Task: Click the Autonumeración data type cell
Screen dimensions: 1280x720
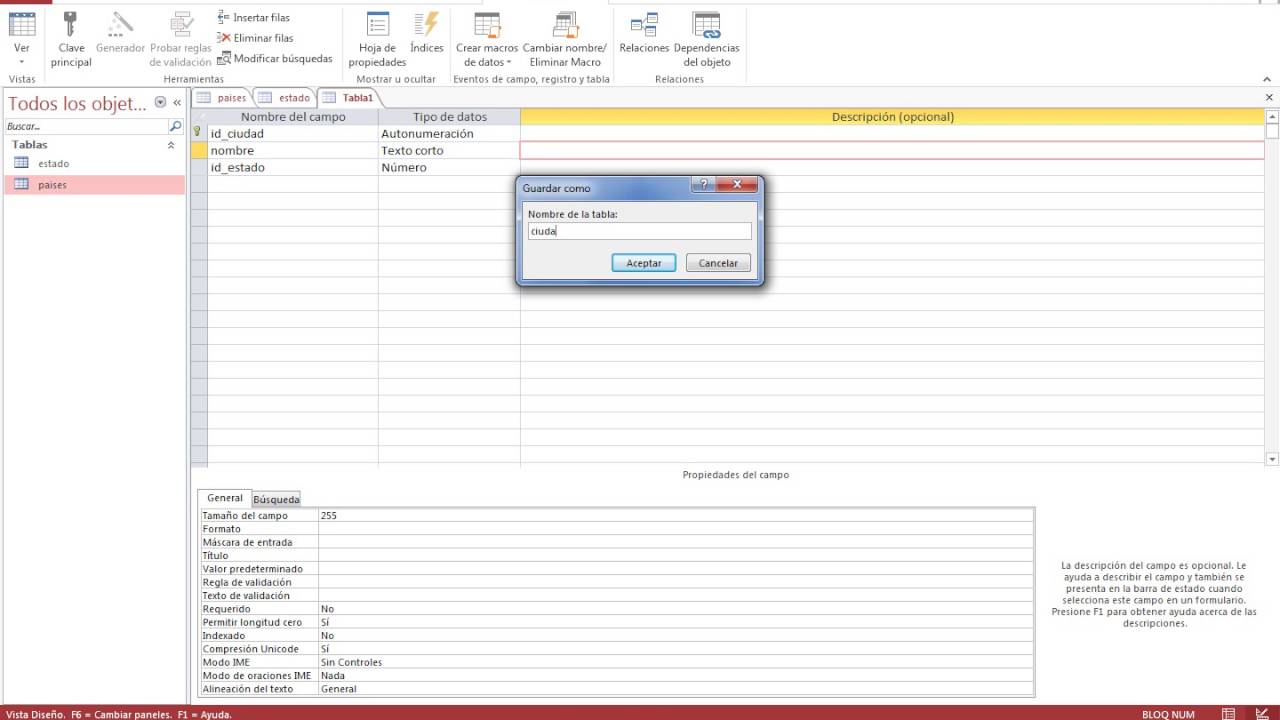Action: tap(449, 133)
